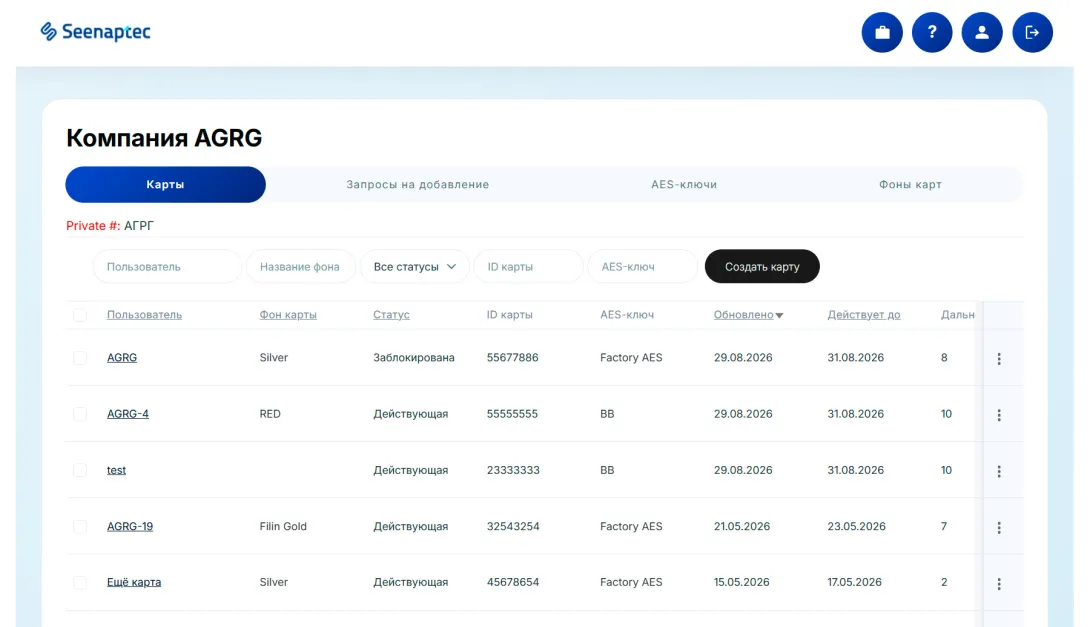Open the three-dot menu for the AGRG-19 row
1090x627 pixels.
point(999,528)
